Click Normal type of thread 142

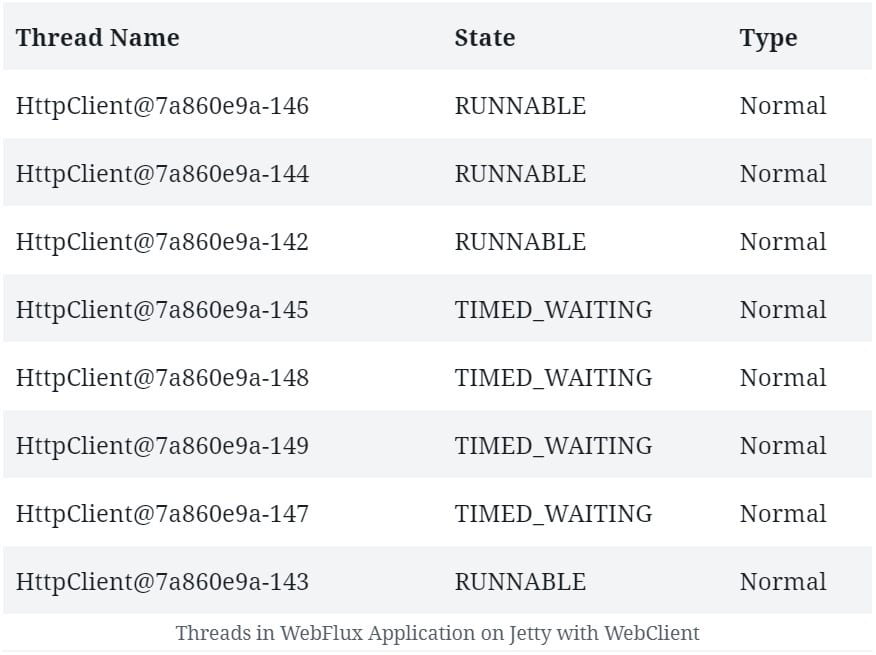point(783,242)
